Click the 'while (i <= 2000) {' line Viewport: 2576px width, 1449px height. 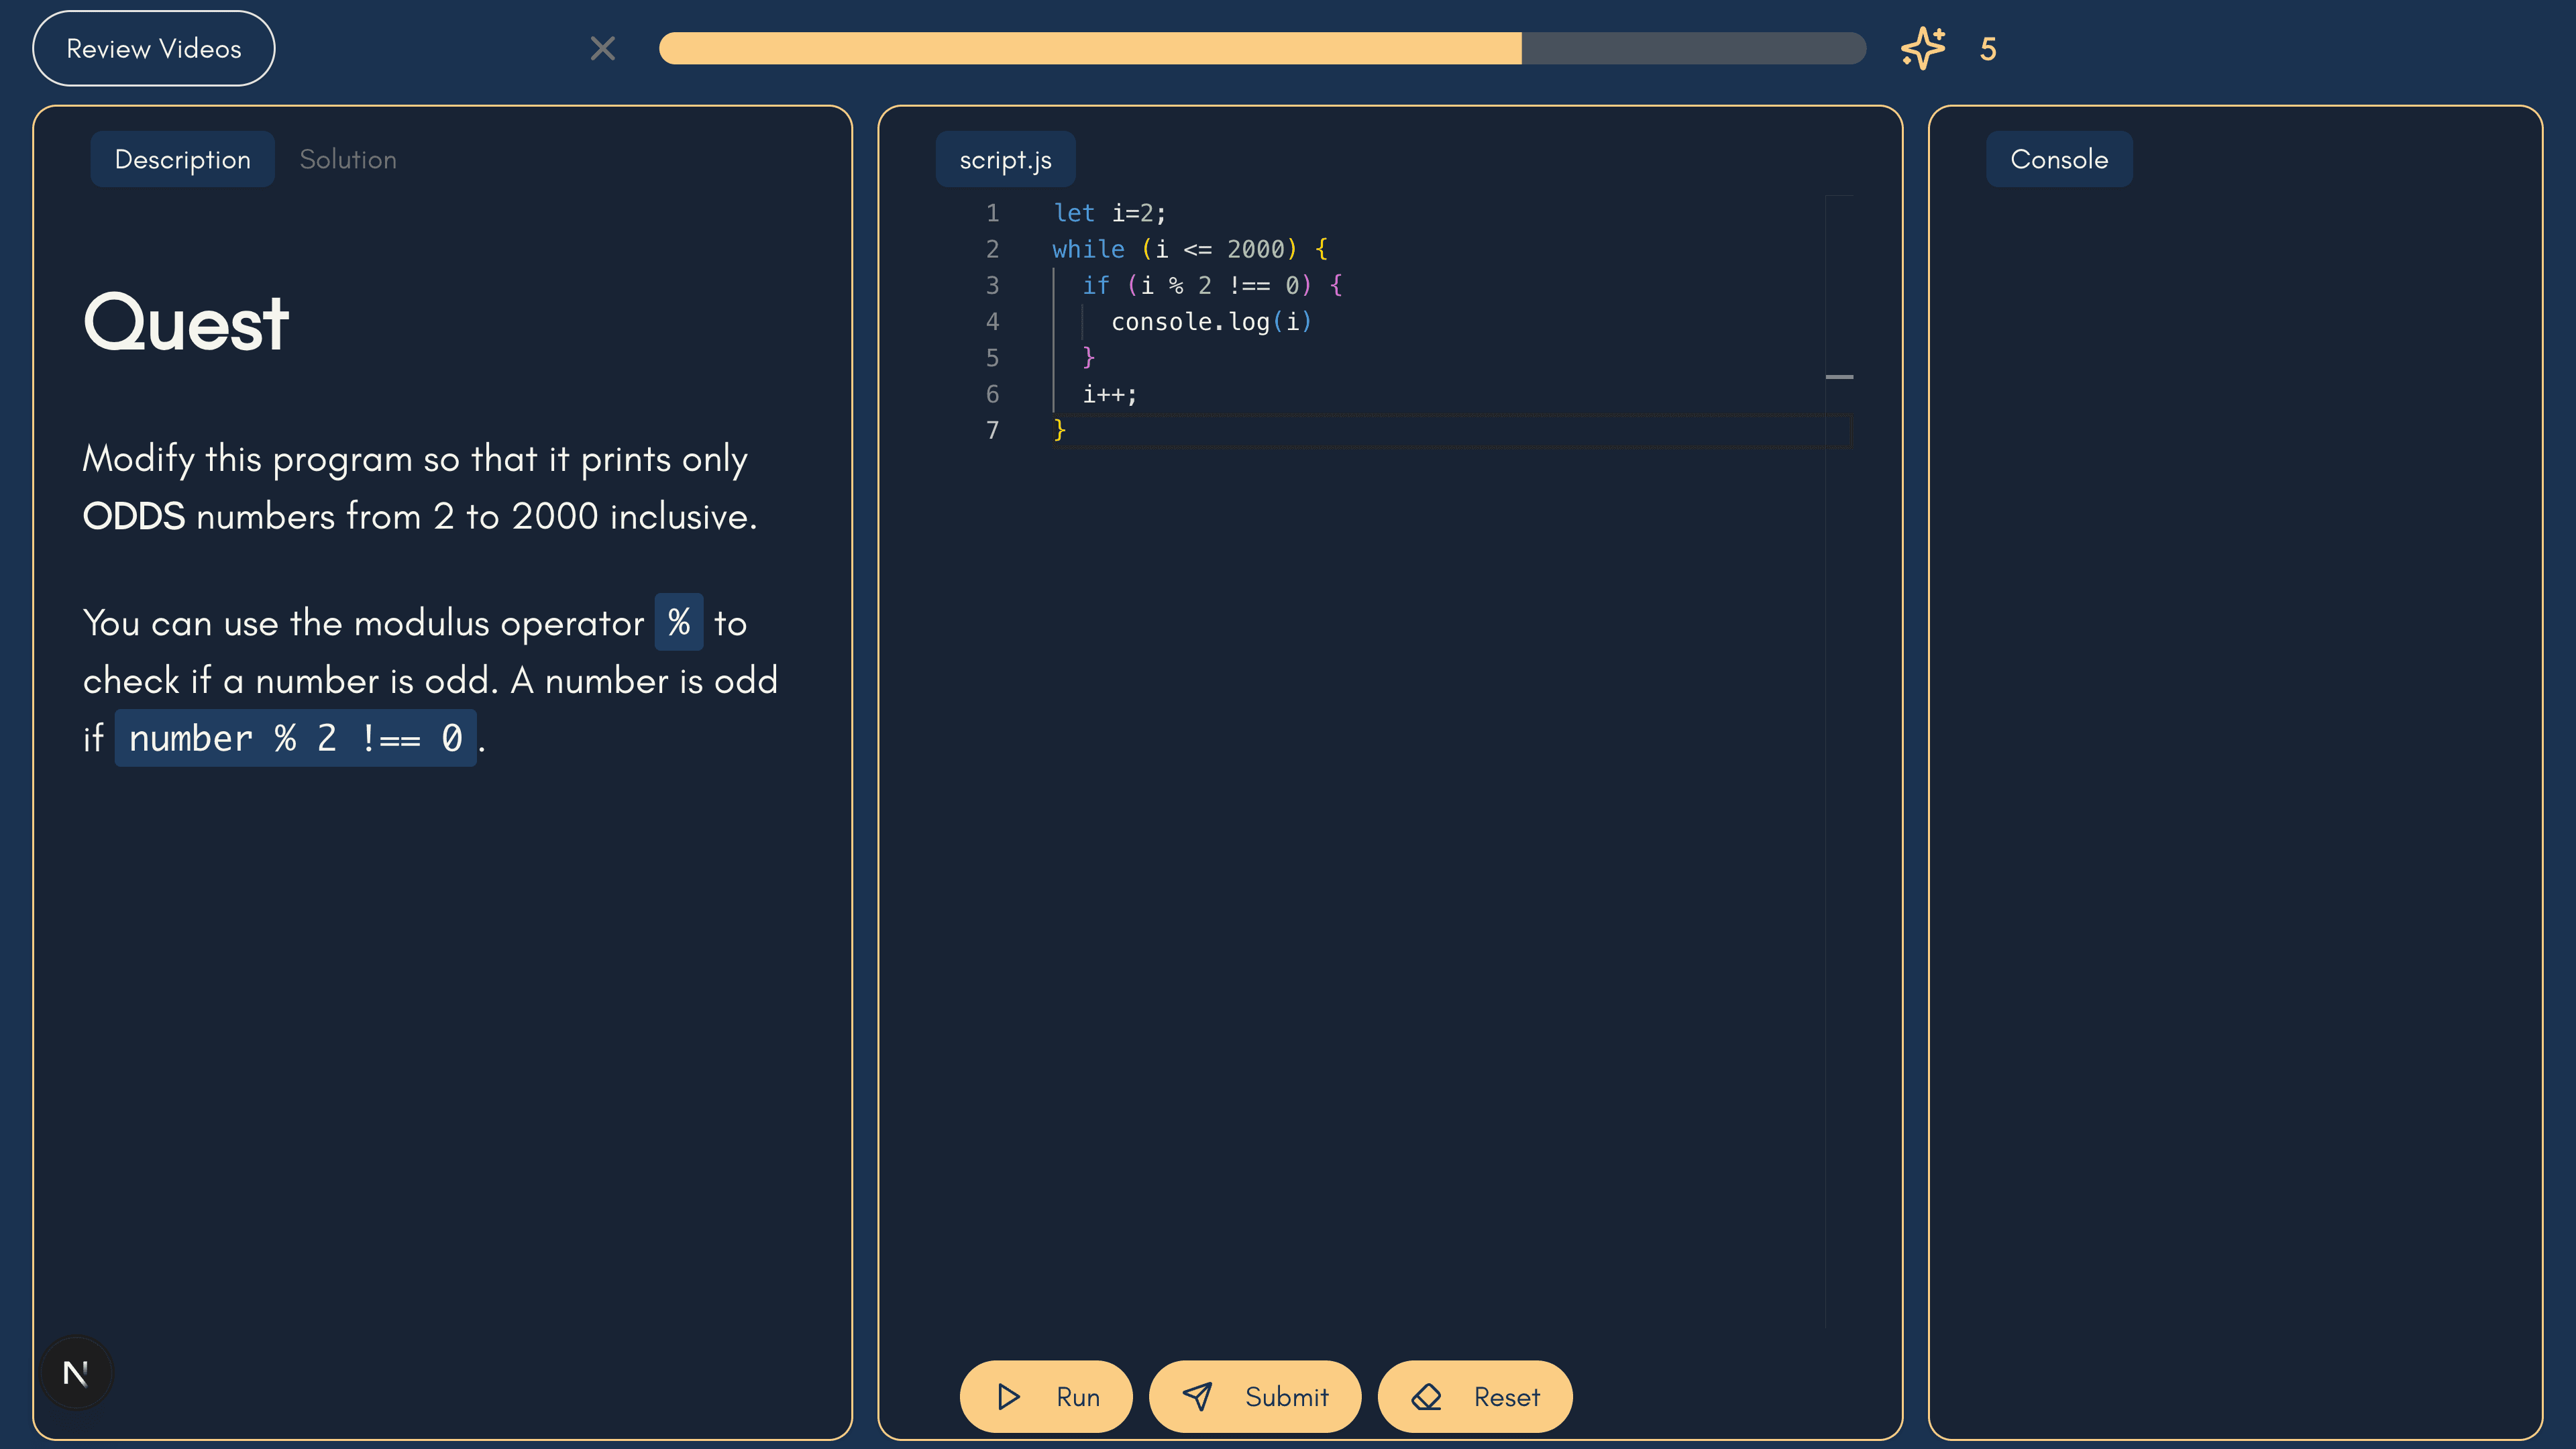pos(1190,249)
